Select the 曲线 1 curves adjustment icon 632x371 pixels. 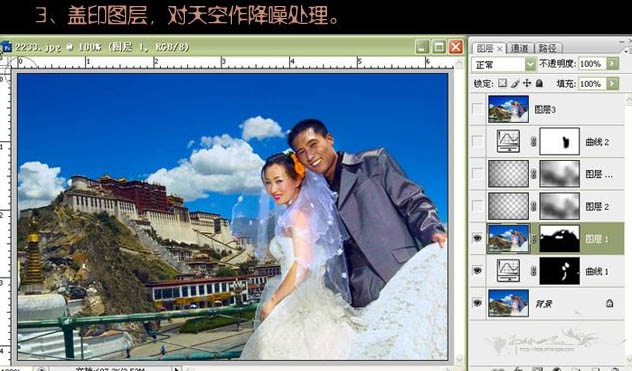pyautogui.click(x=508, y=271)
